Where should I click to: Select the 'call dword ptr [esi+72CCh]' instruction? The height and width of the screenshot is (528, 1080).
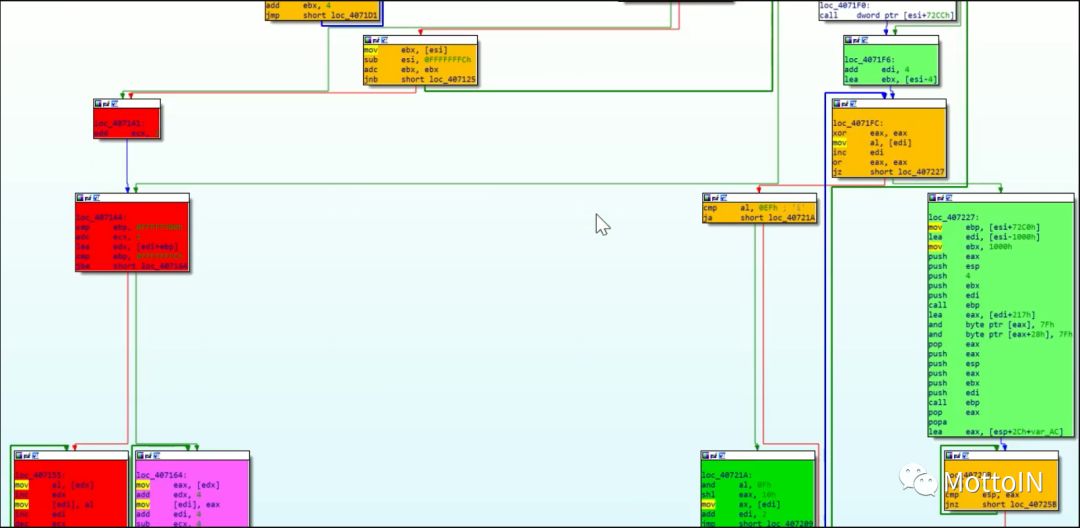coord(886,15)
